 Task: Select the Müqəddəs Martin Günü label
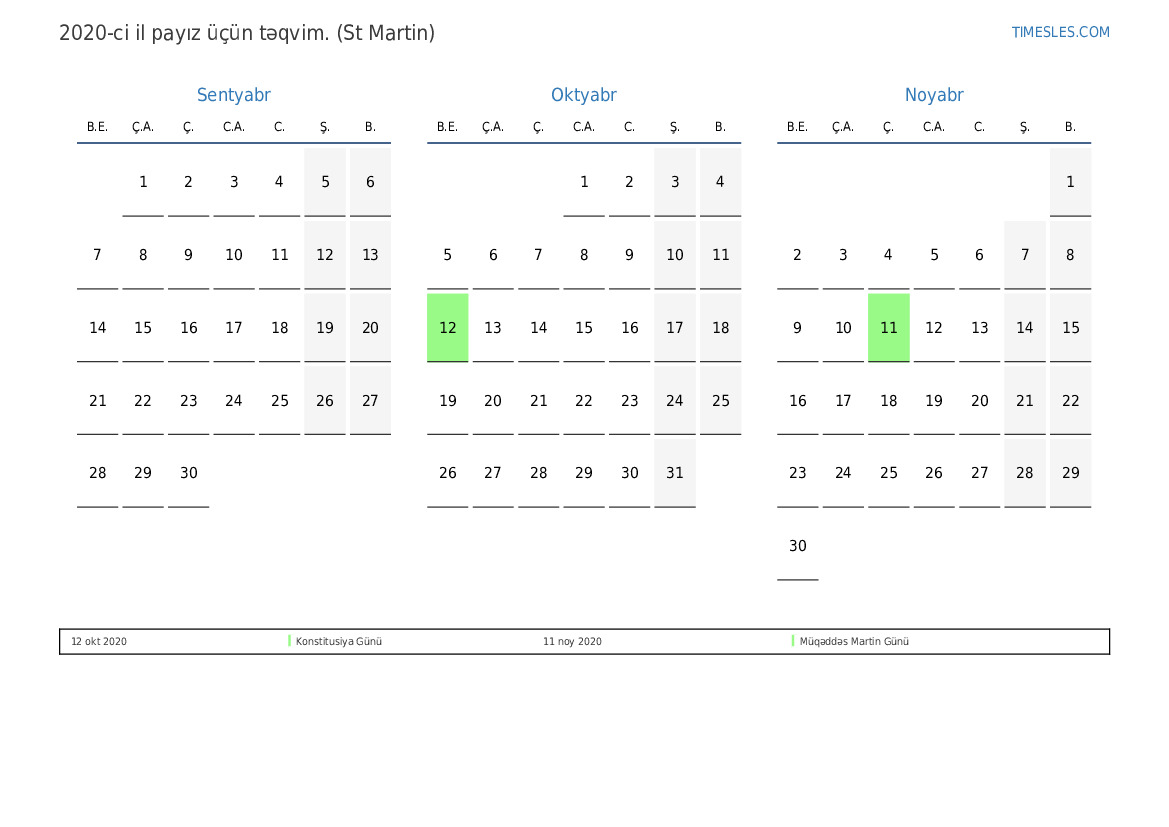tap(854, 641)
